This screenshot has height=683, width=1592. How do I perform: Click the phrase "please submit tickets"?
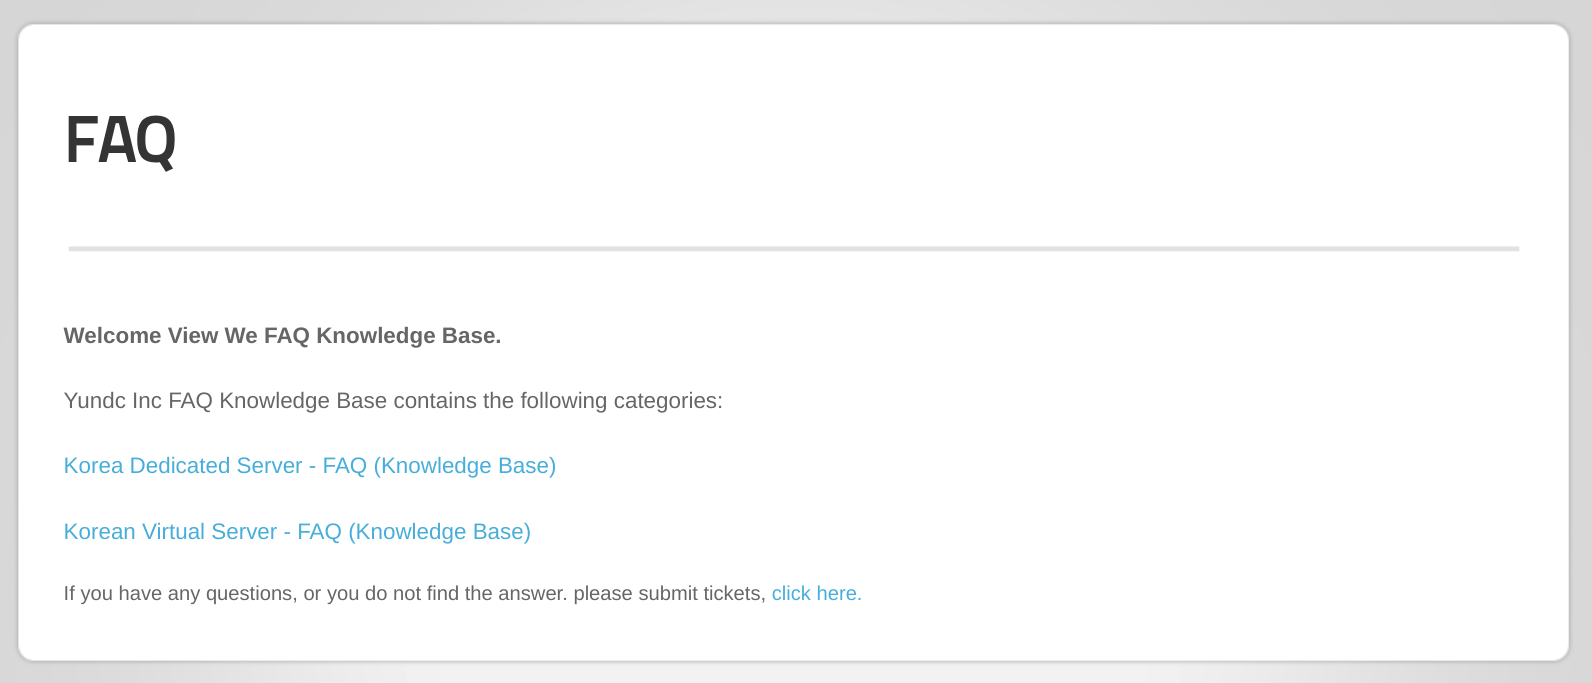click(x=668, y=594)
